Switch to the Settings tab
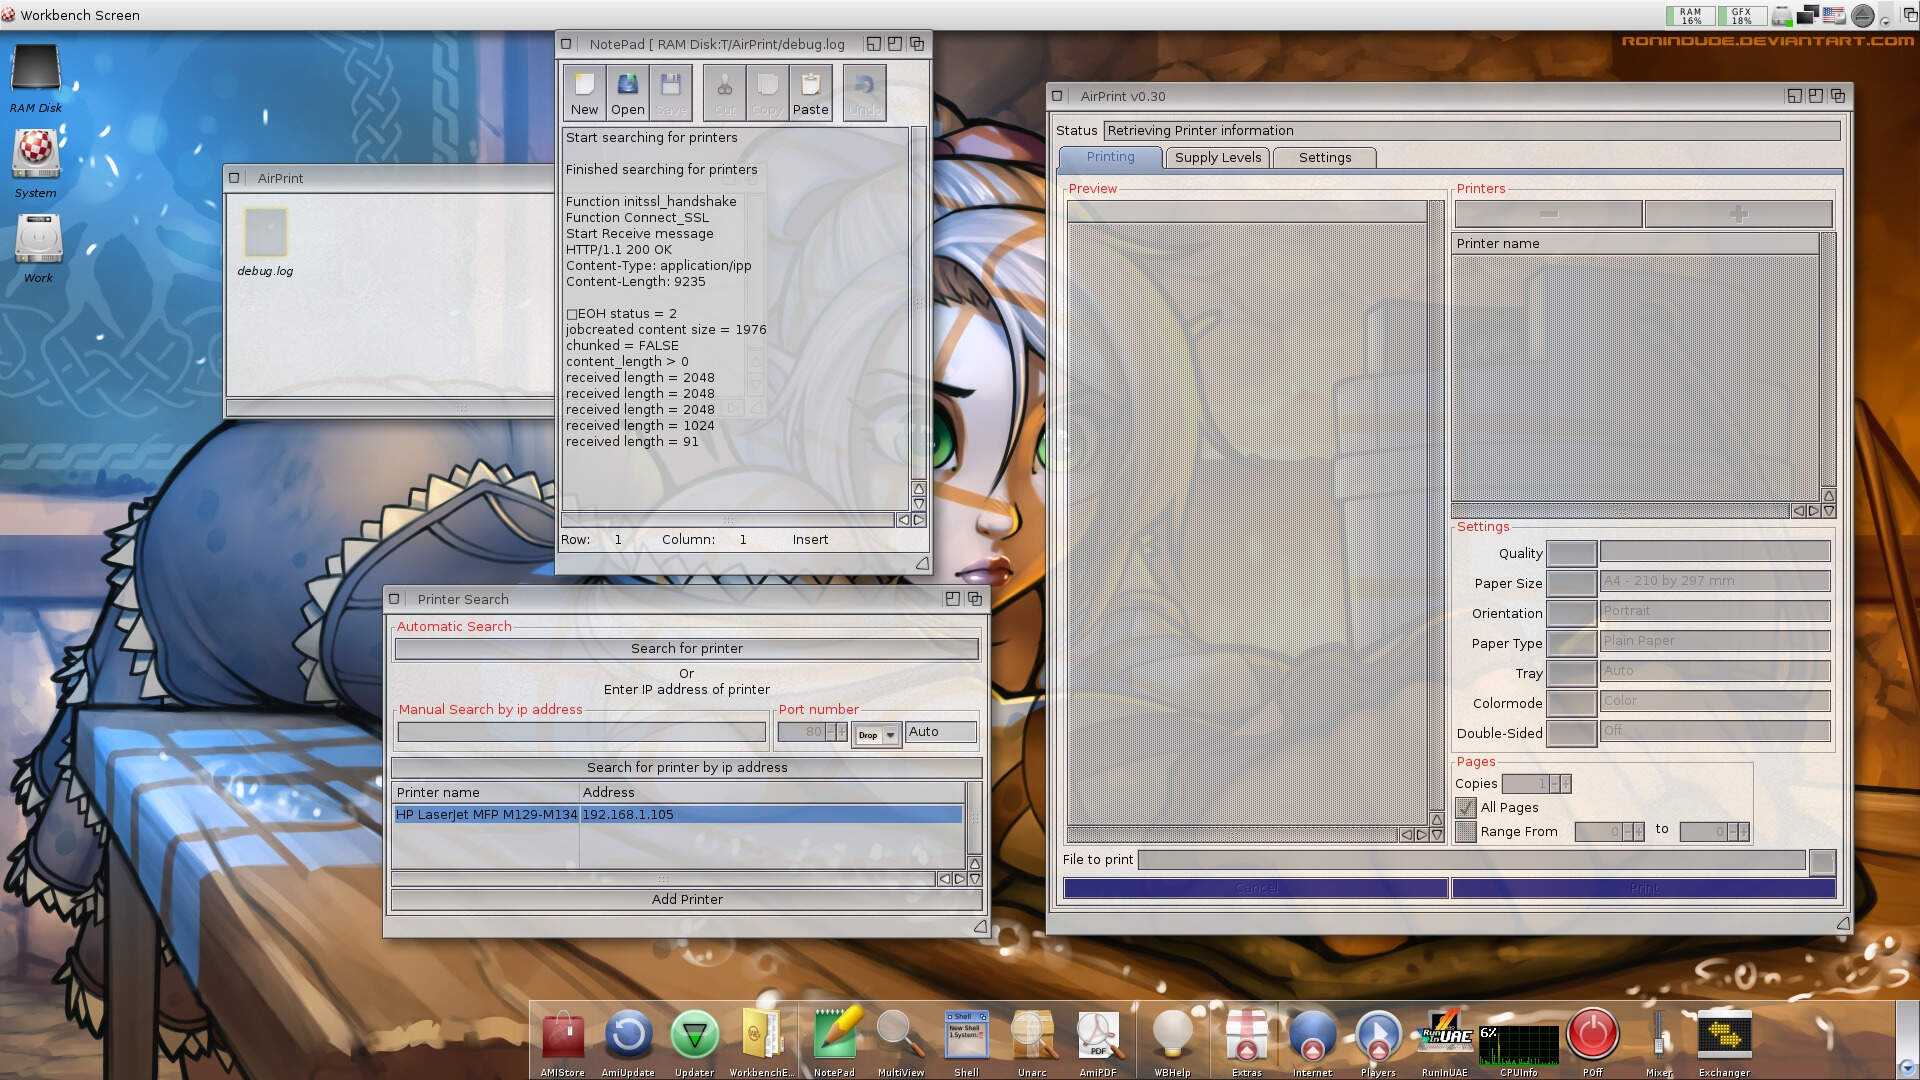The image size is (1920, 1080). click(x=1325, y=157)
